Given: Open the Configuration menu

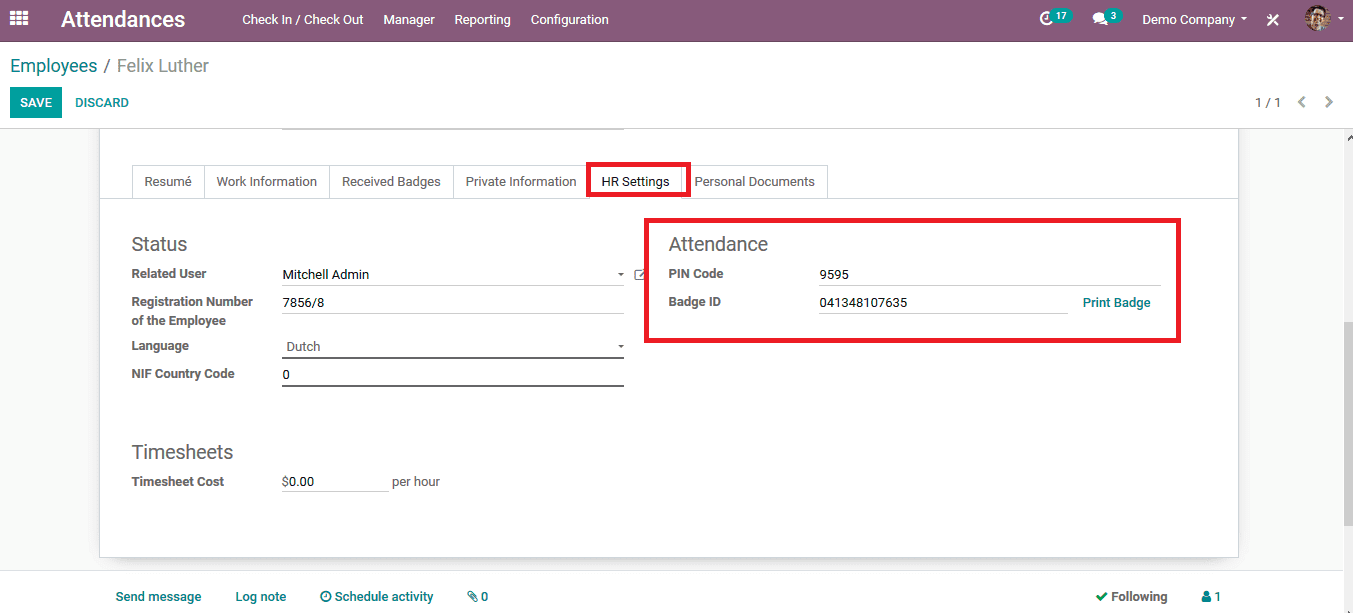Looking at the screenshot, I should pyautogui.click(x=569, y=20).
